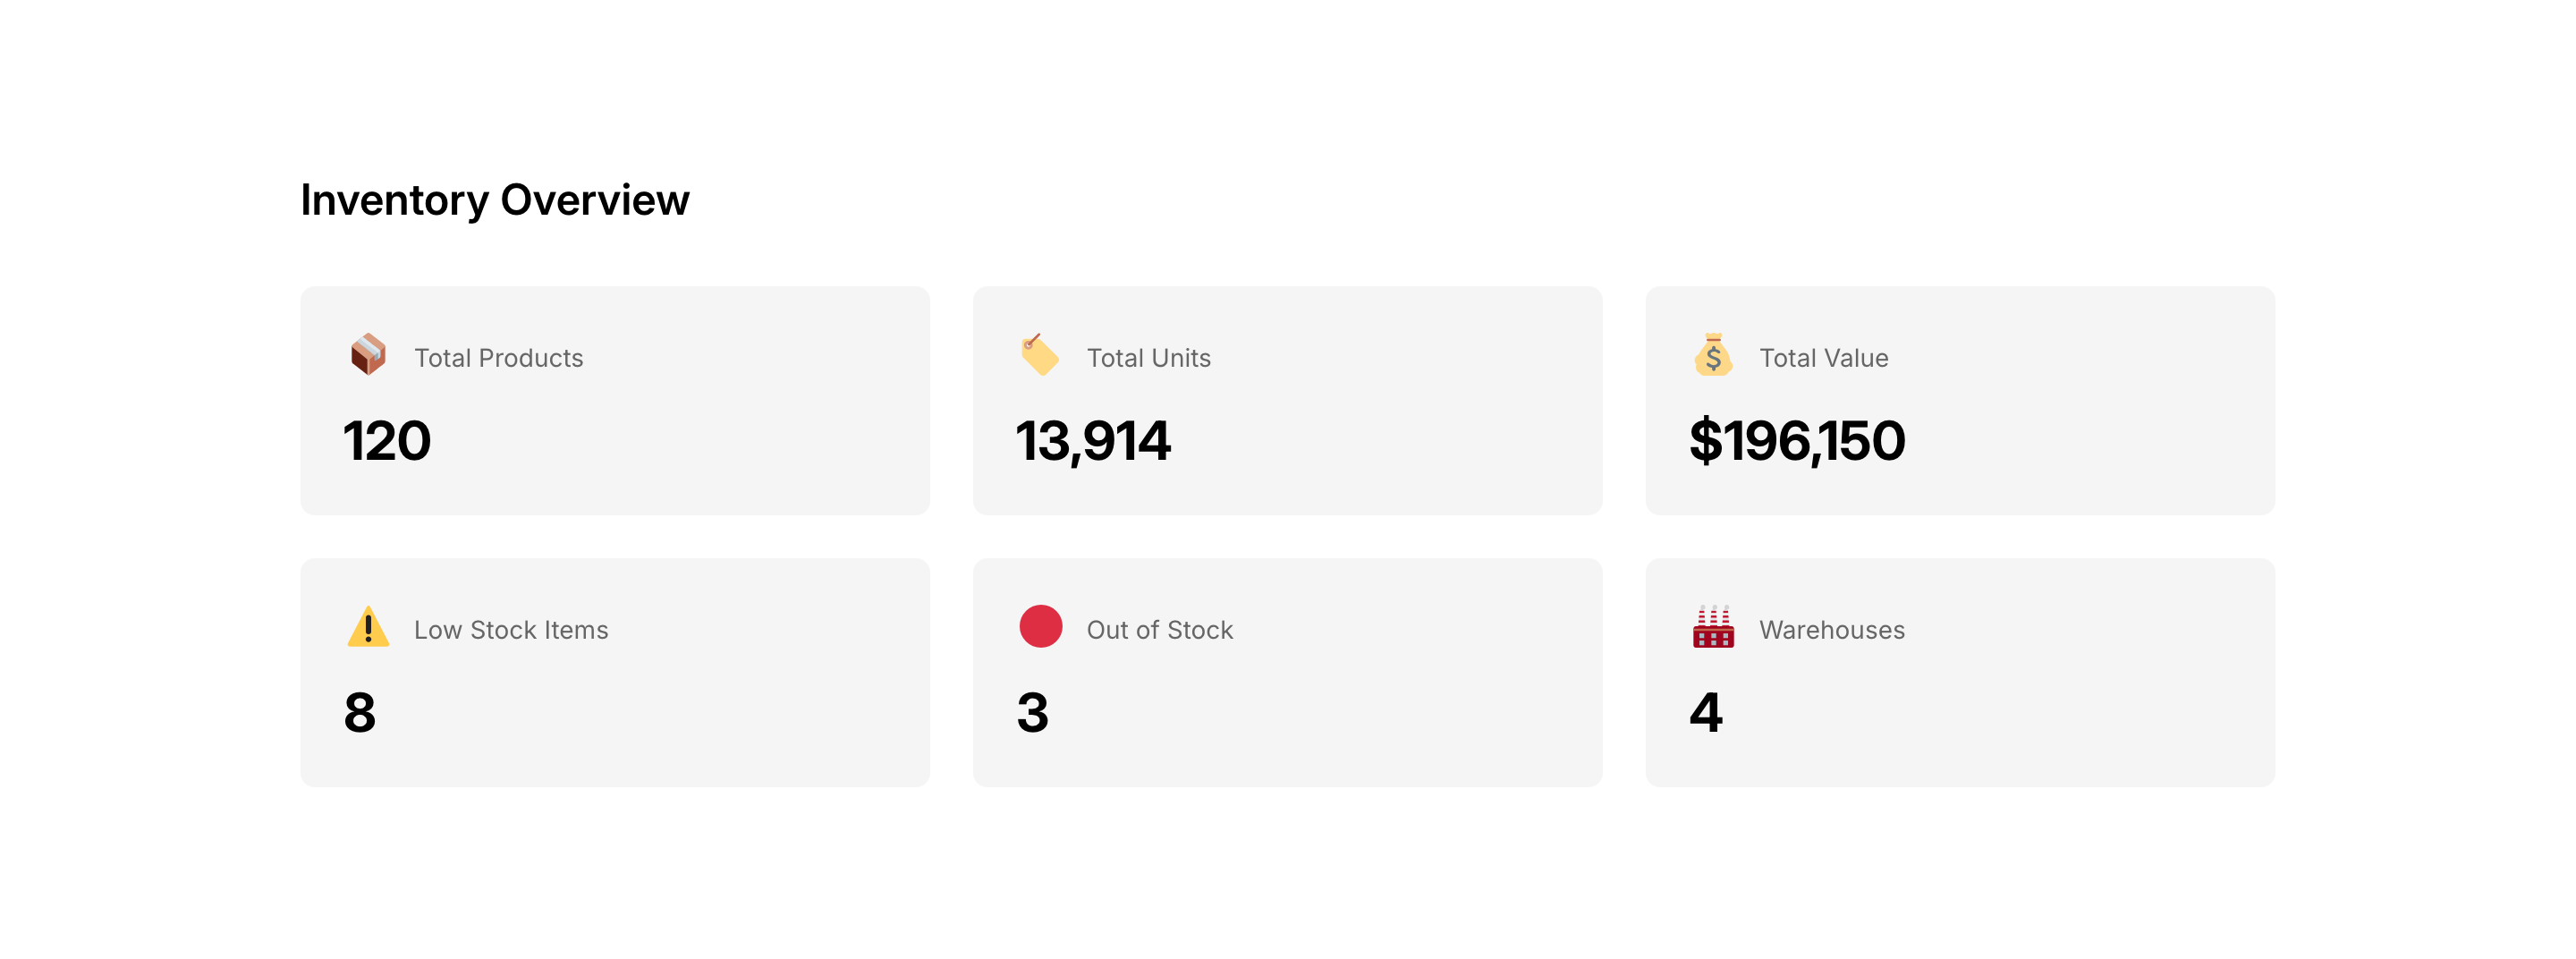Click the red circle icon
The height and width of the screenshot is (959, 2576).
coord(1040,627)
